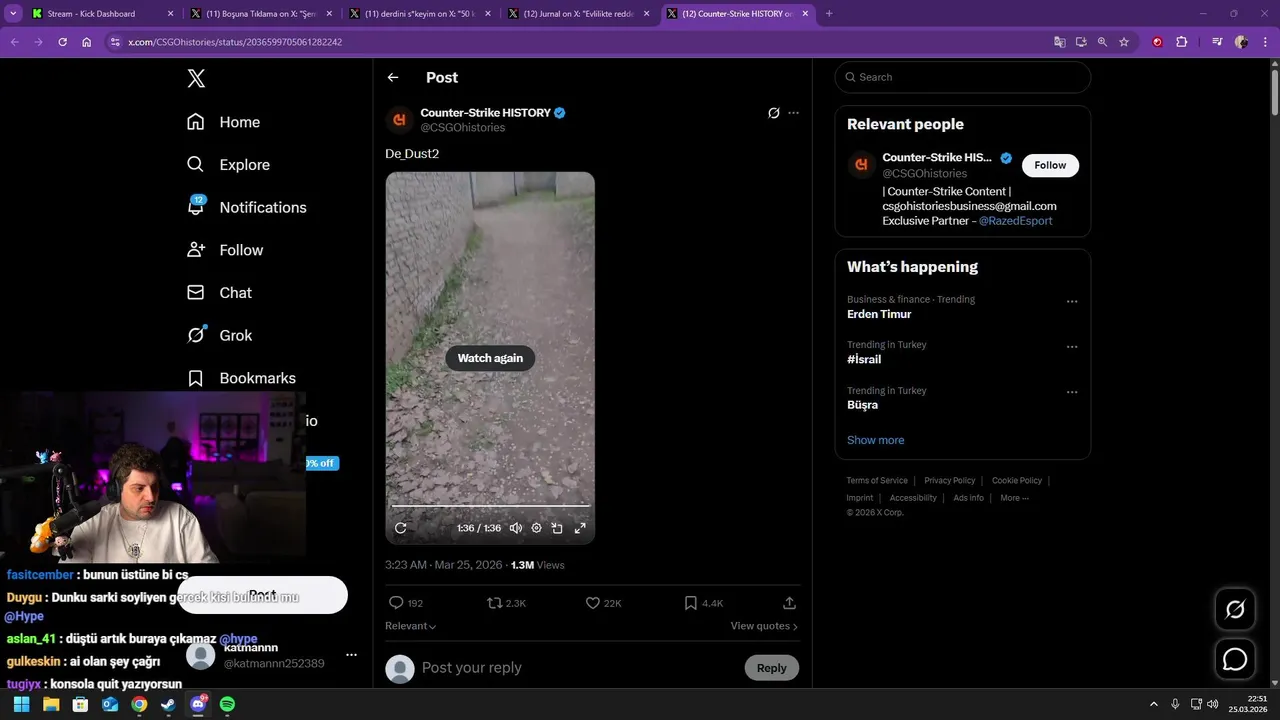
Task: Click Show more under What's happening
Action: click(875, 440)
